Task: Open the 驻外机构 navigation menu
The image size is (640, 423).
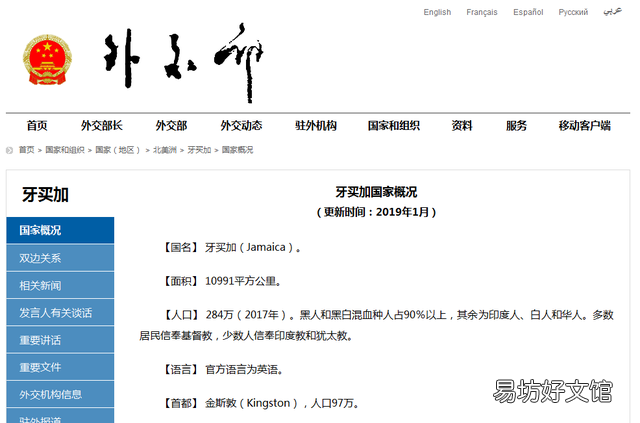Action: click(x=316, y=126)
